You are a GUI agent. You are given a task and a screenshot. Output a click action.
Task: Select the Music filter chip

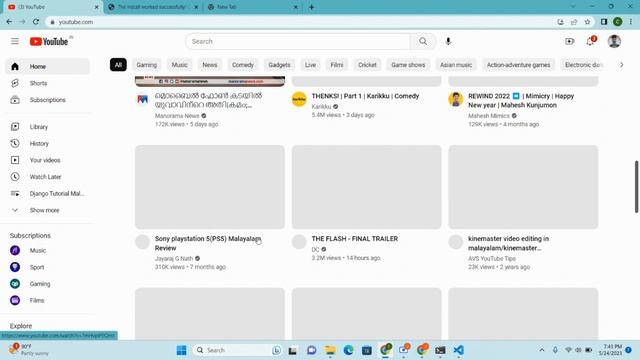179,65
